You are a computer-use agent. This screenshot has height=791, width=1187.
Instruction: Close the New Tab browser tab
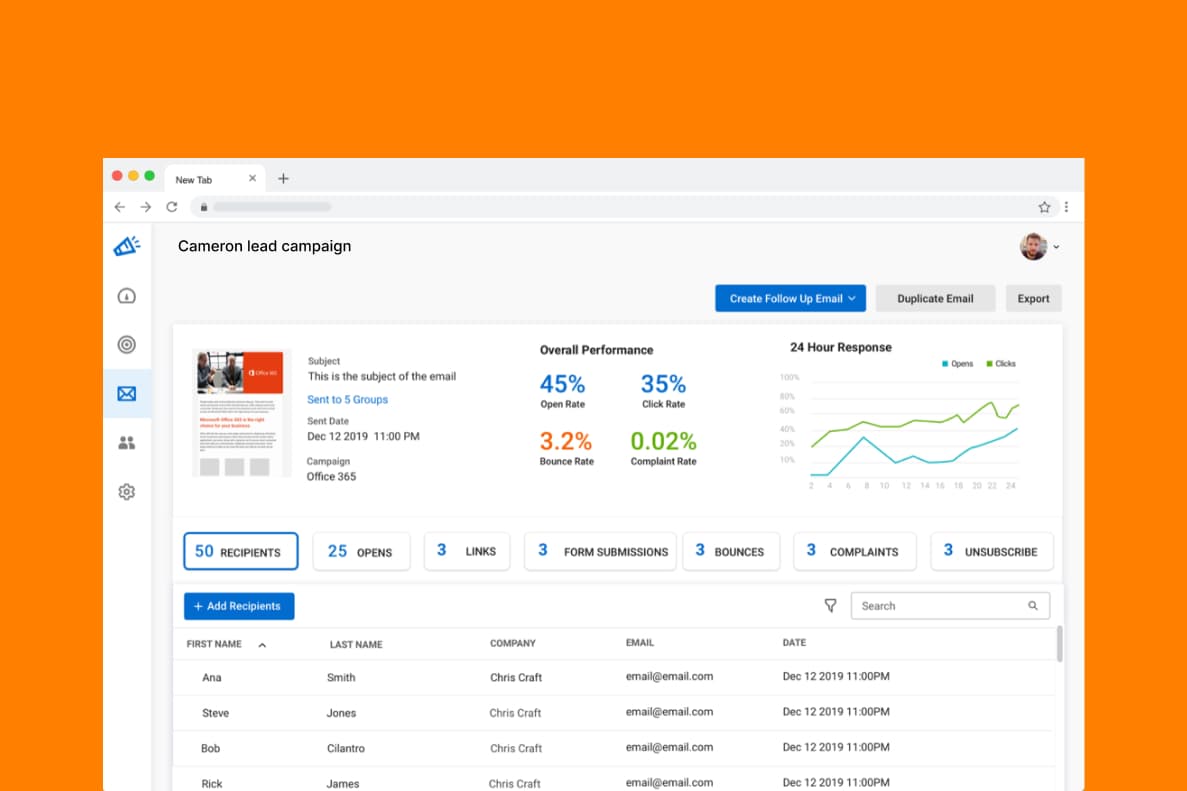[252, 179]
